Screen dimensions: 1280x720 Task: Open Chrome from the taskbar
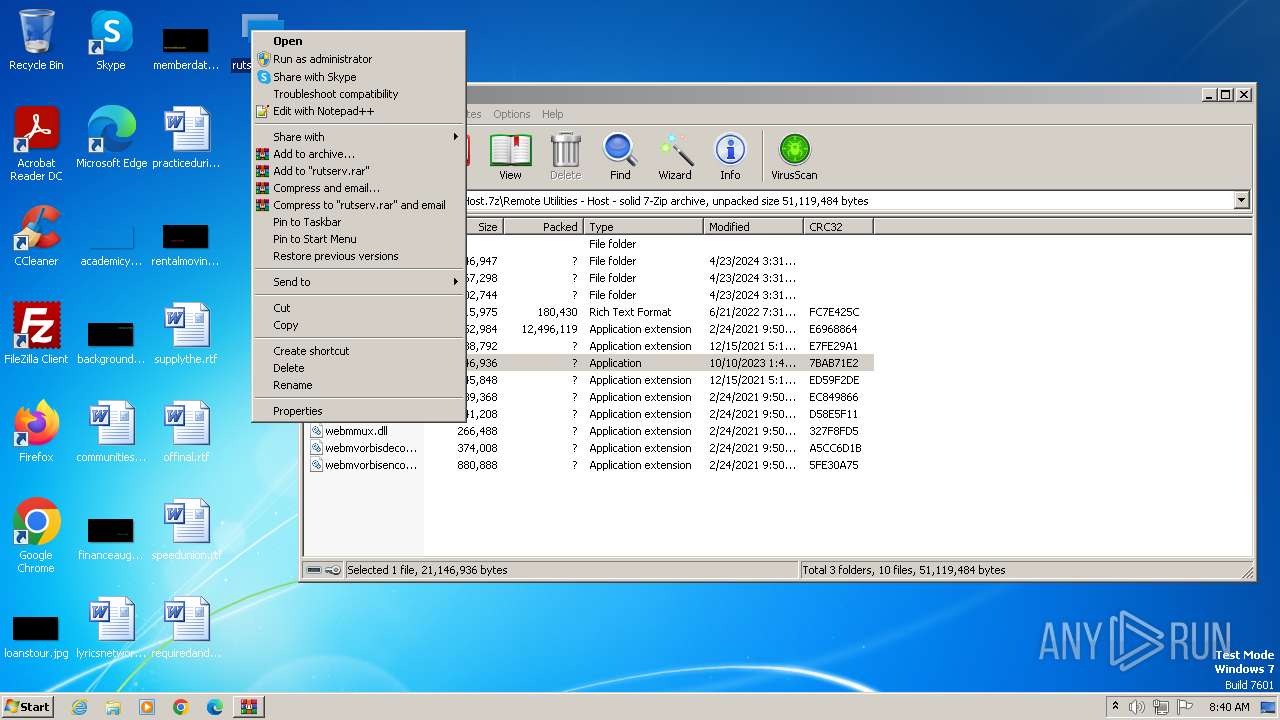pyautogui.click(x=181, y=707)
